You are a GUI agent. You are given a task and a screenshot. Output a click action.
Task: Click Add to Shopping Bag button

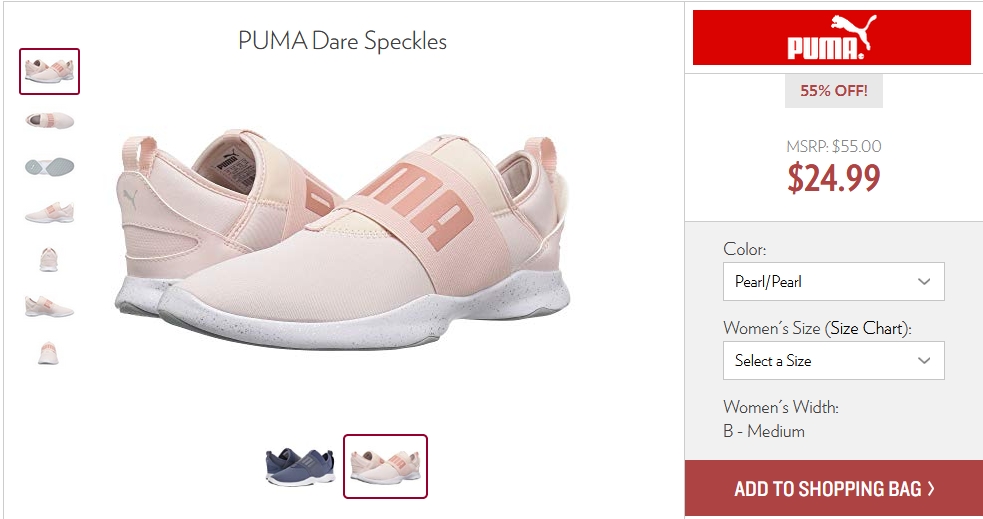(x=833, y=488)
